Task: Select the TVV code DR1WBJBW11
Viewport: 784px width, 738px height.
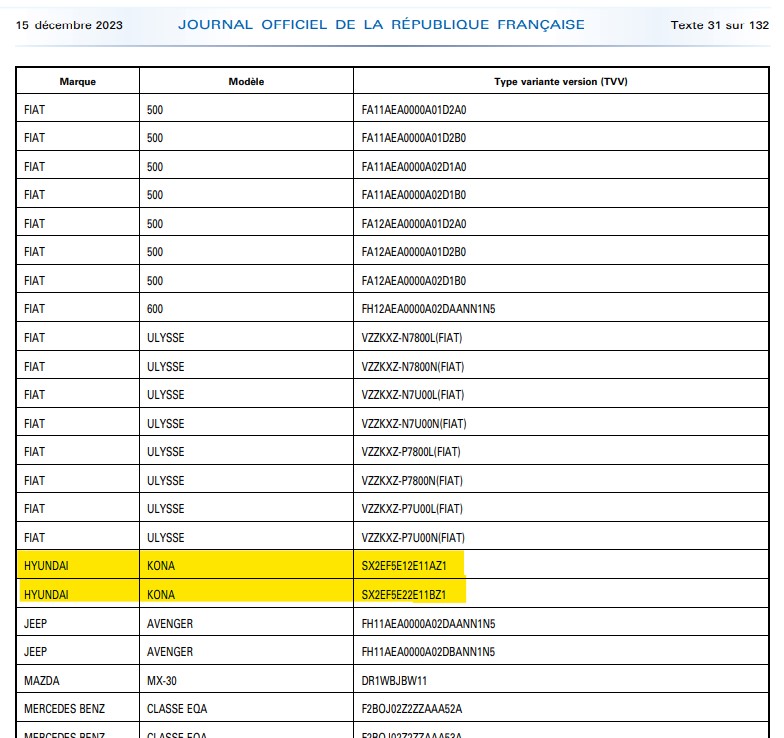Action: point(394,681)
